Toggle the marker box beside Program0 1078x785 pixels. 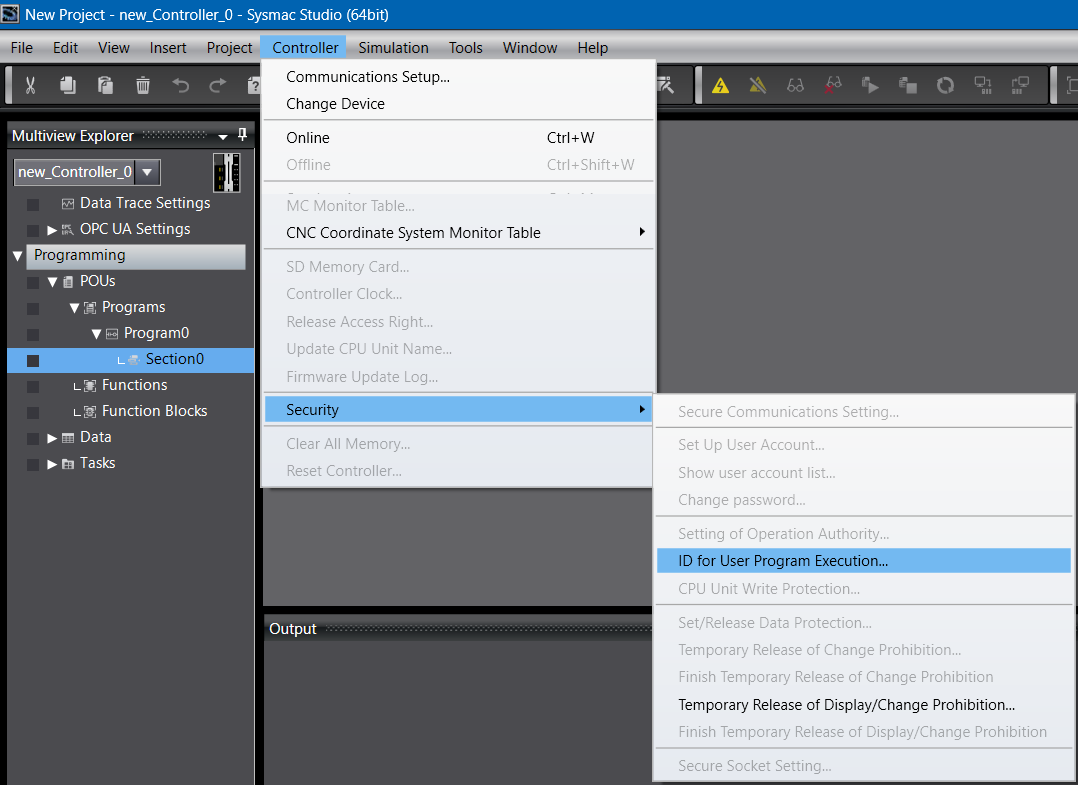32,335
